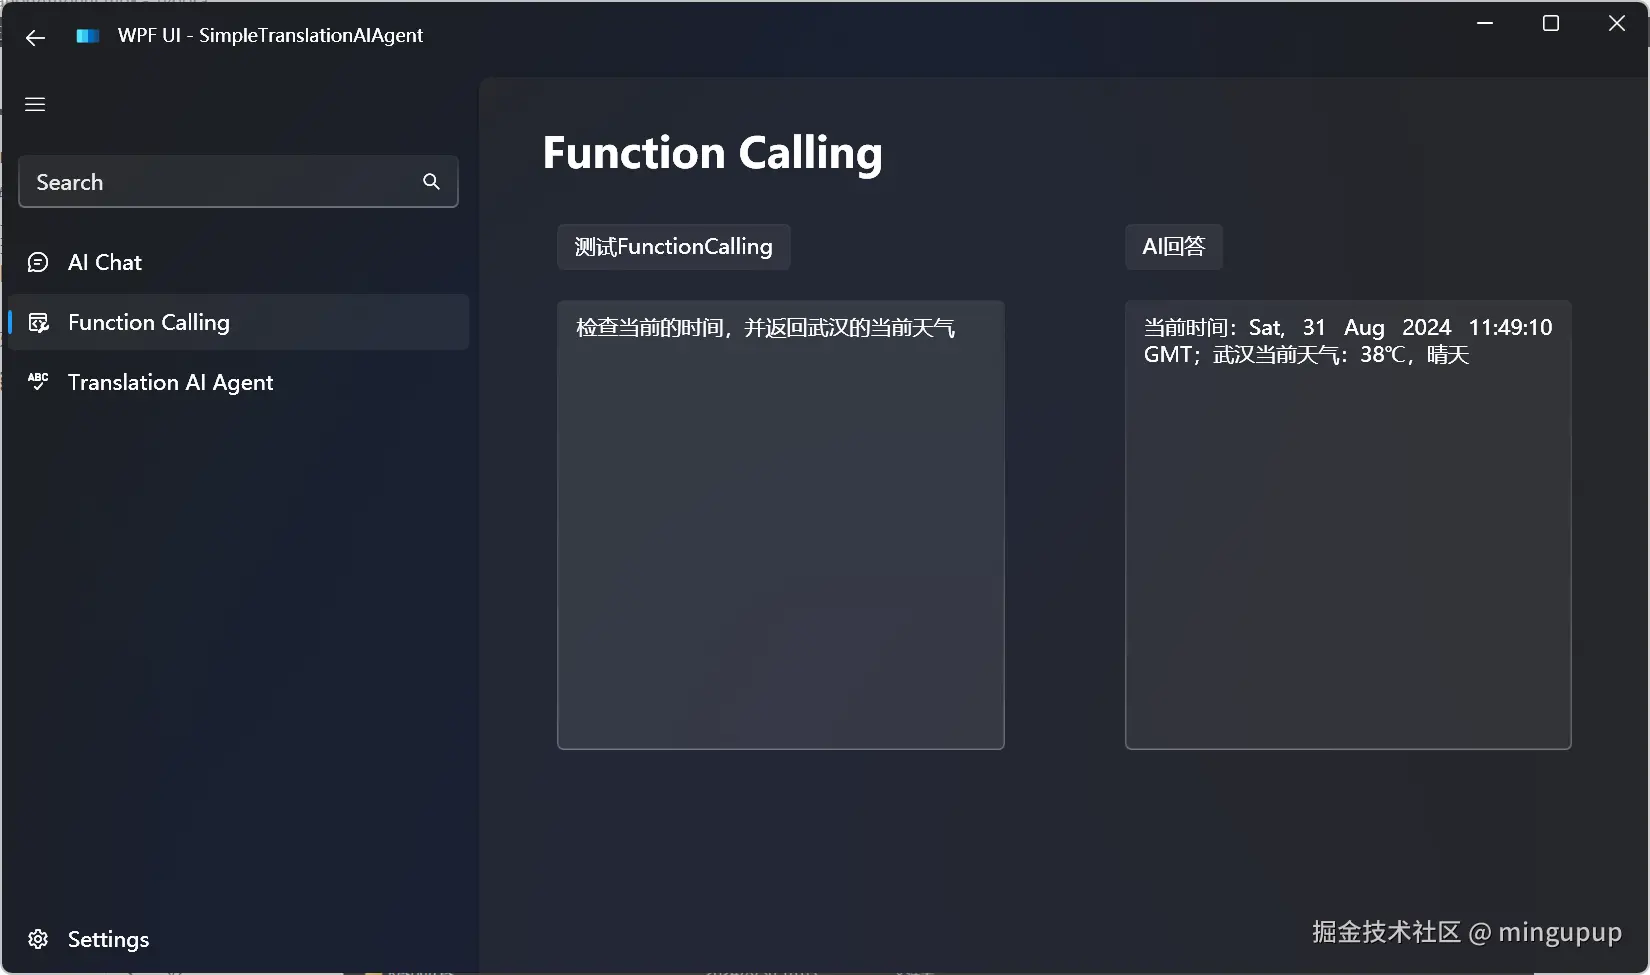Viewport: 1650px width, 975px height.
Task: Open the Translation AI Agent page
Action: (238, 382)
